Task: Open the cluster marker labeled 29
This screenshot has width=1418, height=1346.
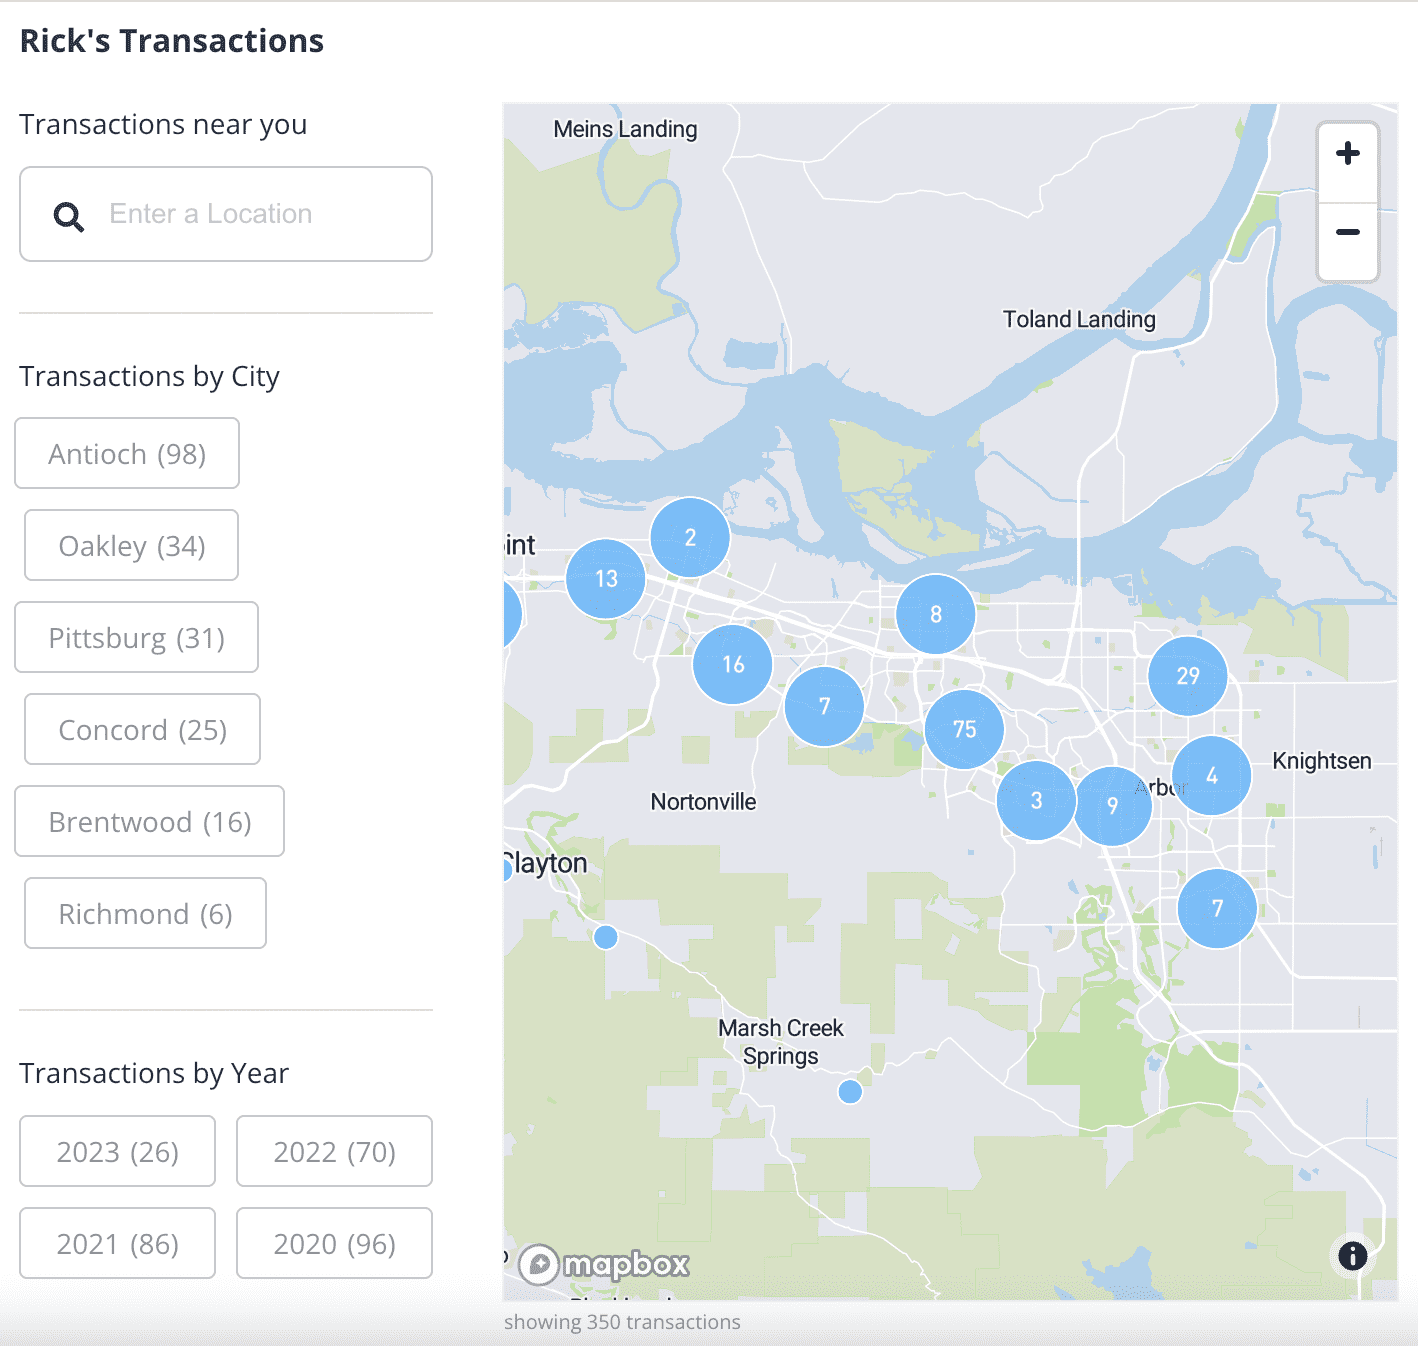Action: [1187, 676]
